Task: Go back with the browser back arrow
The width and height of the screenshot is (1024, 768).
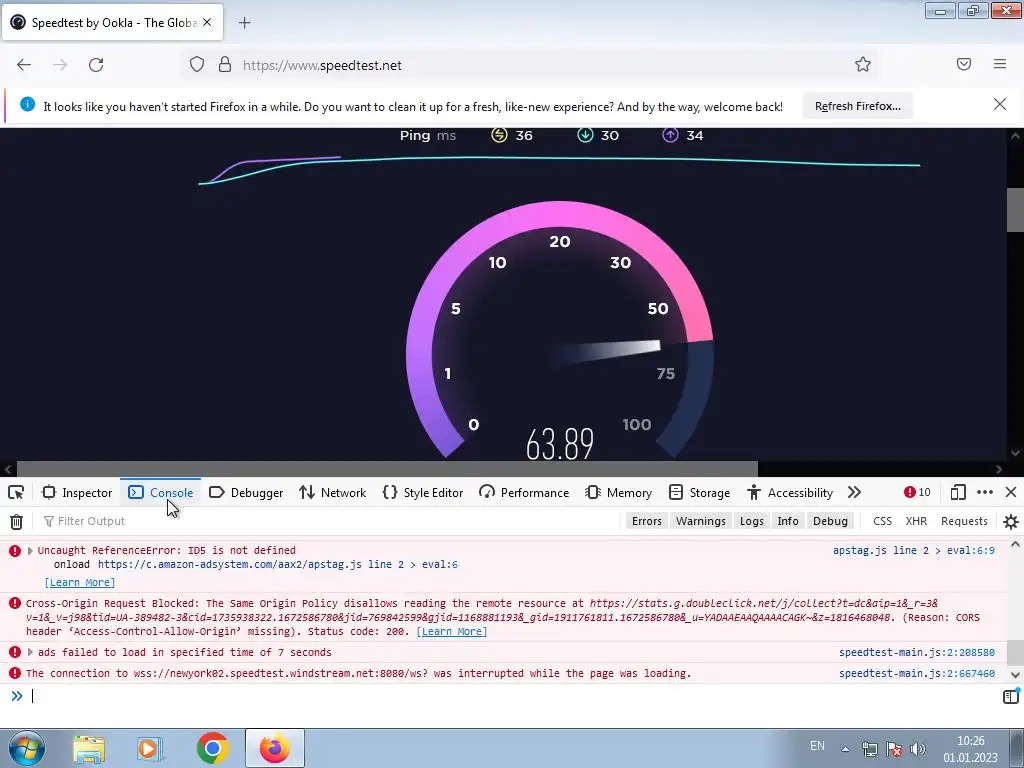Action: 24,65
